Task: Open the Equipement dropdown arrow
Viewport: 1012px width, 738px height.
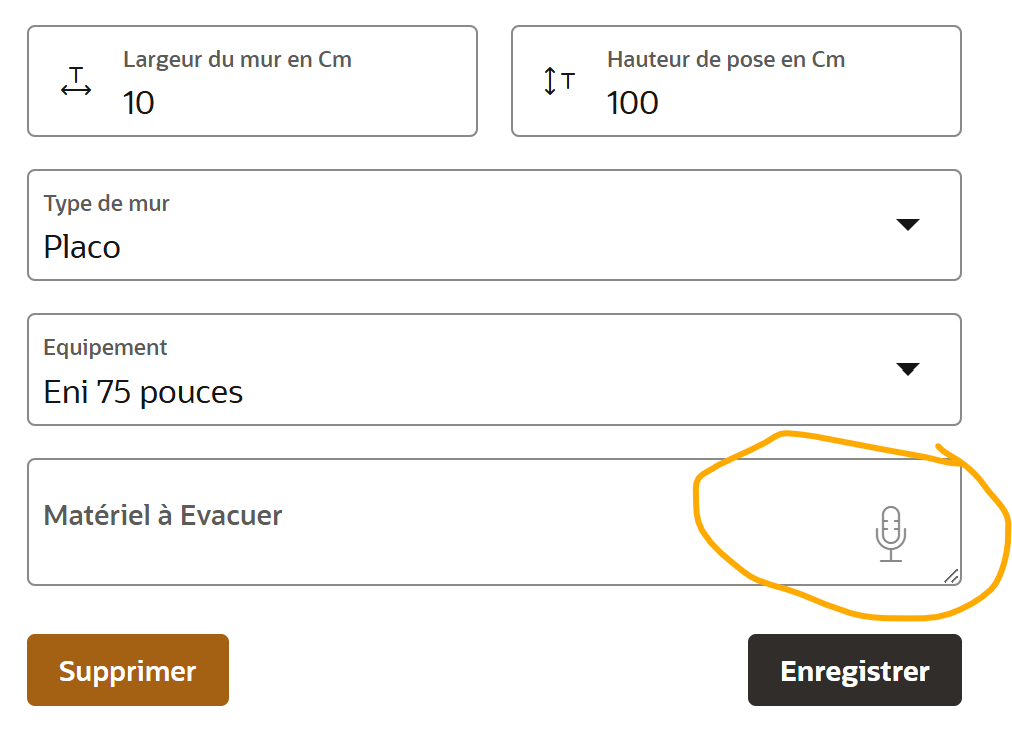Action: (x=907, y=369)
